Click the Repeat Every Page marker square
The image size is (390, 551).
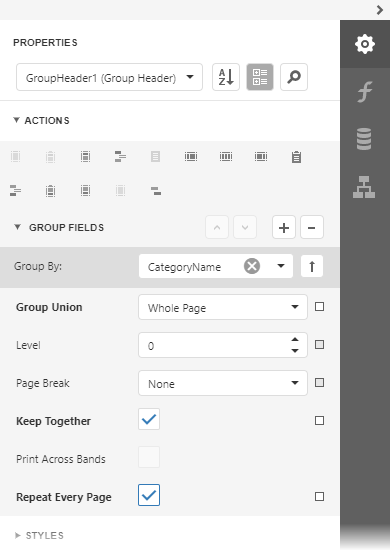click(x=319, y=497)
